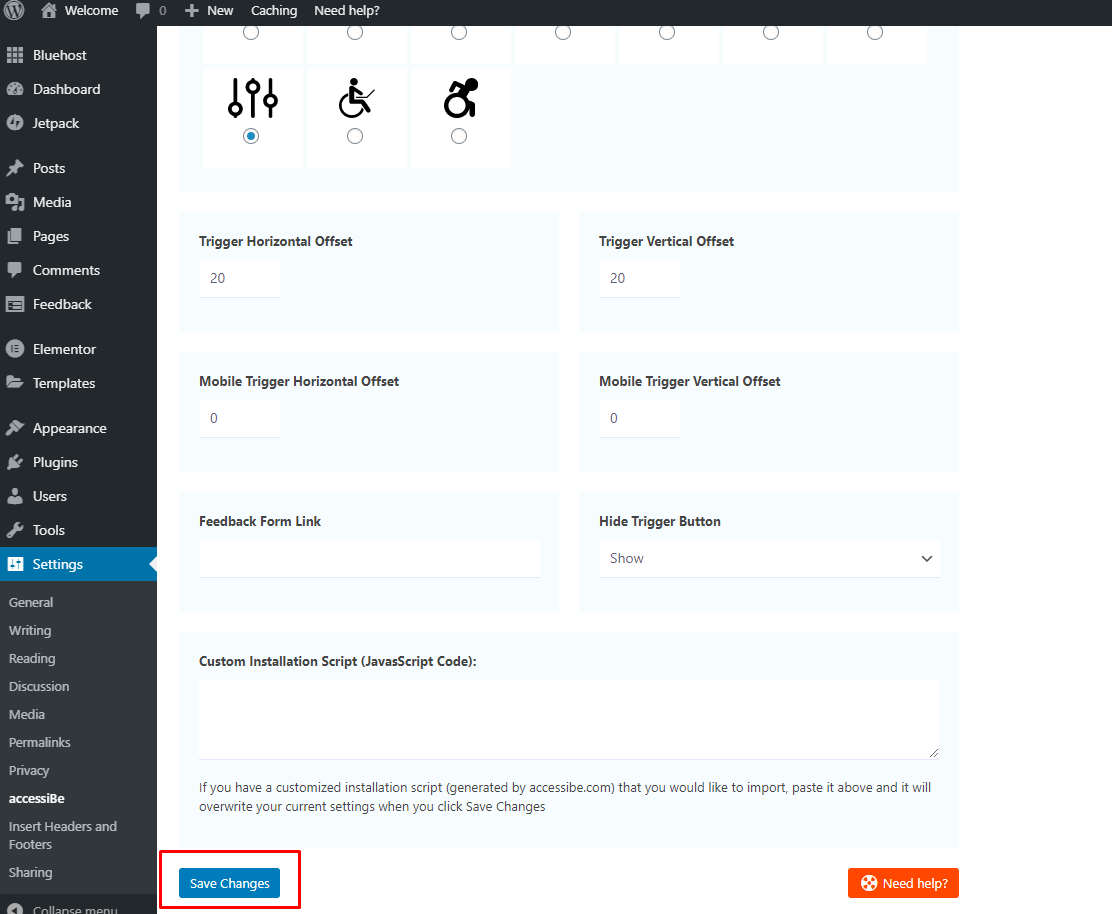Select radio button under wheelchair-with-cane icon
The height and width of the screenshot is (914, 1112).
355,136
